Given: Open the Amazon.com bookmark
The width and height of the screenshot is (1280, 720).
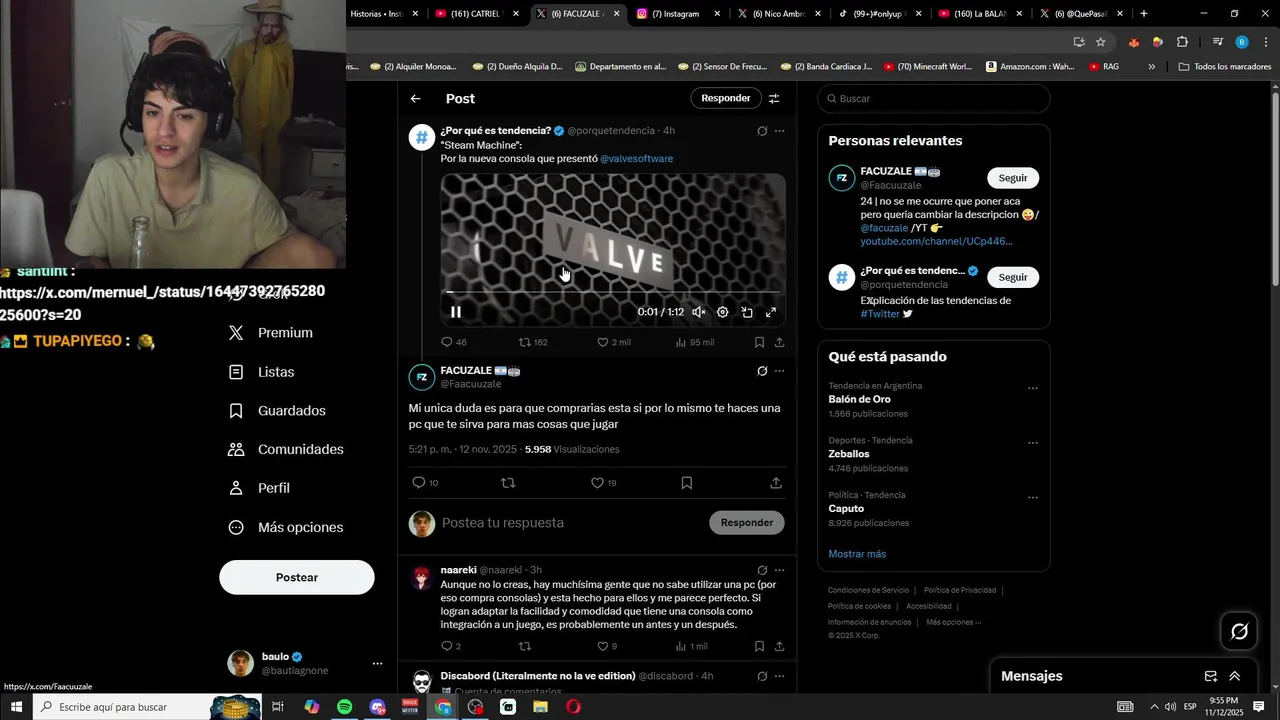Looking at the screenshot, I should coord(1030,67).
